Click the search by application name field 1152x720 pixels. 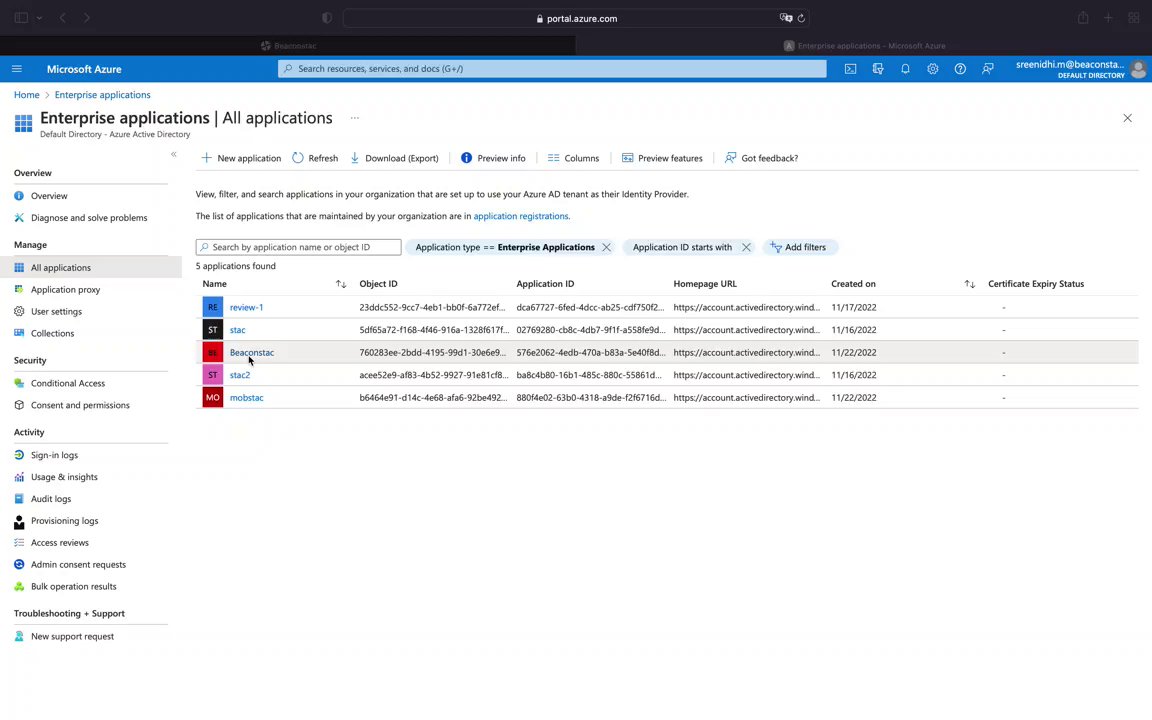pos(298,248)
